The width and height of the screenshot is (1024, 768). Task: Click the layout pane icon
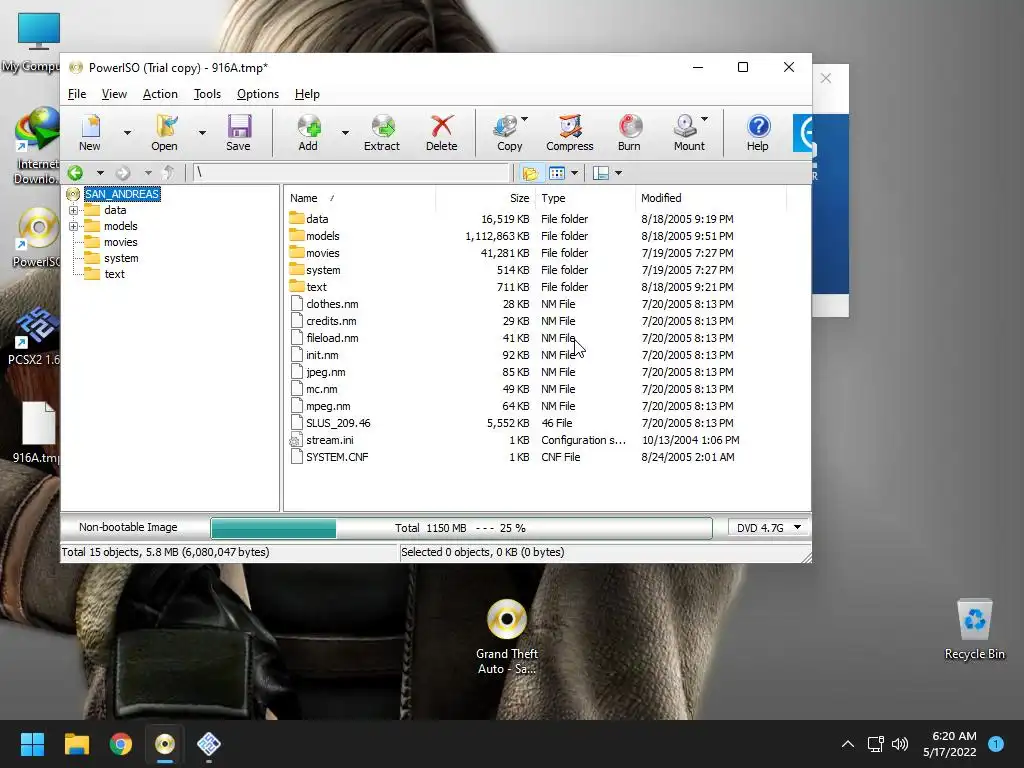[x=601, y=173]
